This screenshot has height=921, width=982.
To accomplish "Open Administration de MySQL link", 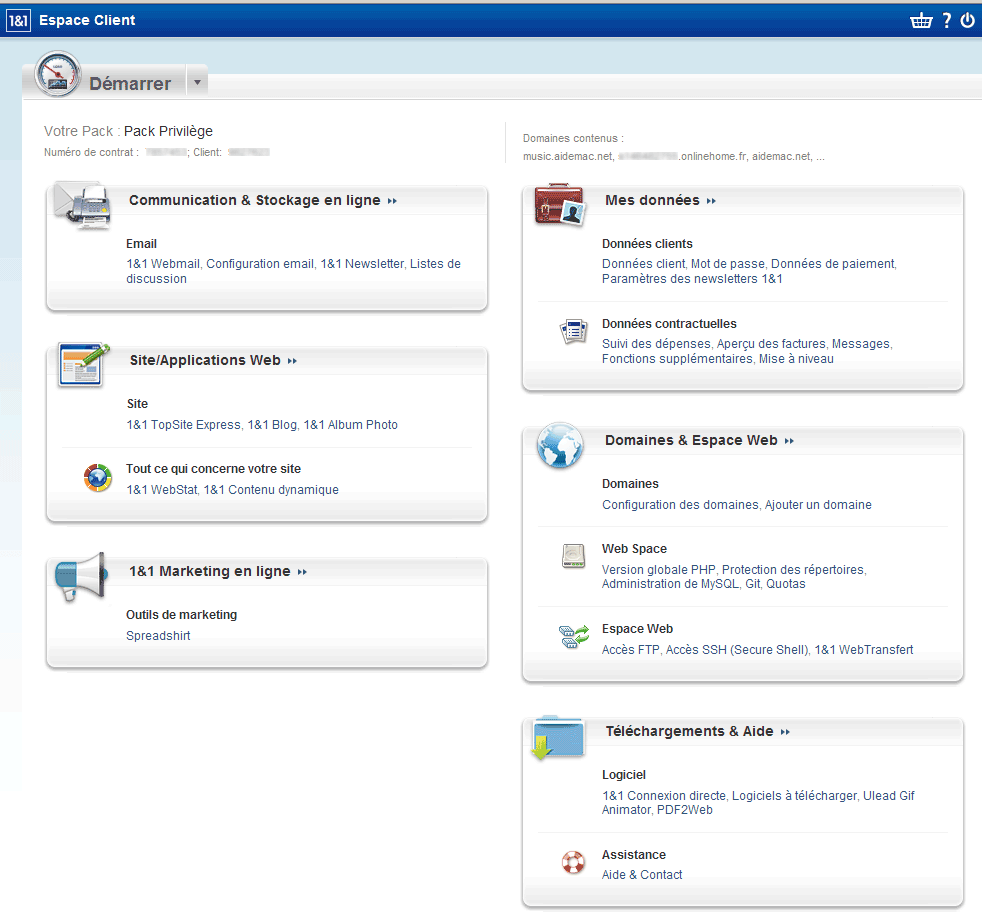I will coord(670,584).
